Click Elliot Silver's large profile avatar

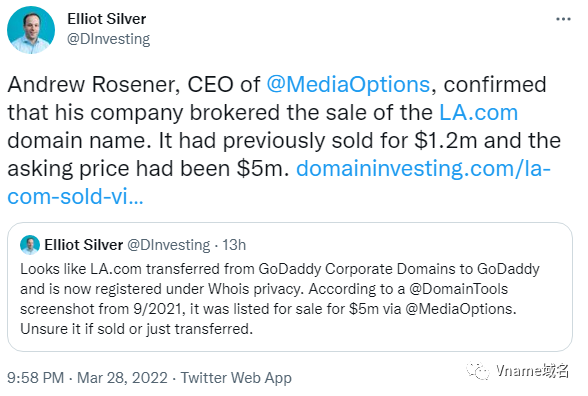pyautogui.click(x=31, y=30)
